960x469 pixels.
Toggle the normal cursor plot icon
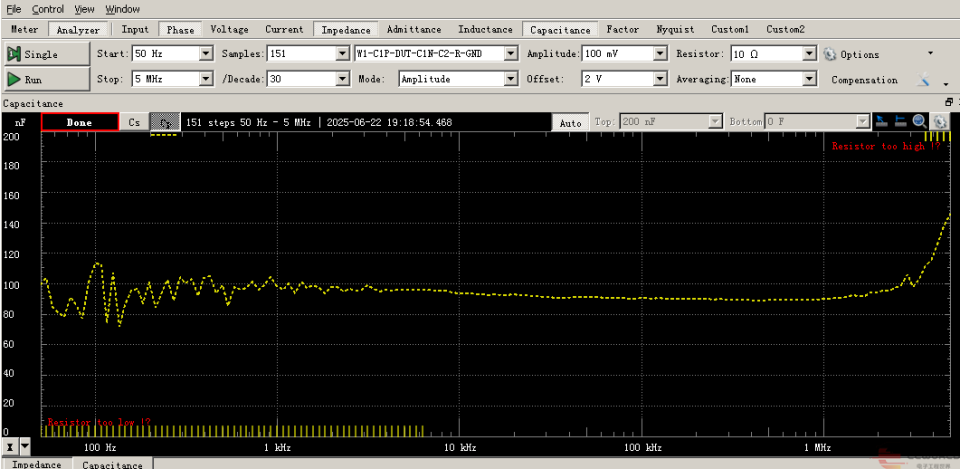click(881, 121)
